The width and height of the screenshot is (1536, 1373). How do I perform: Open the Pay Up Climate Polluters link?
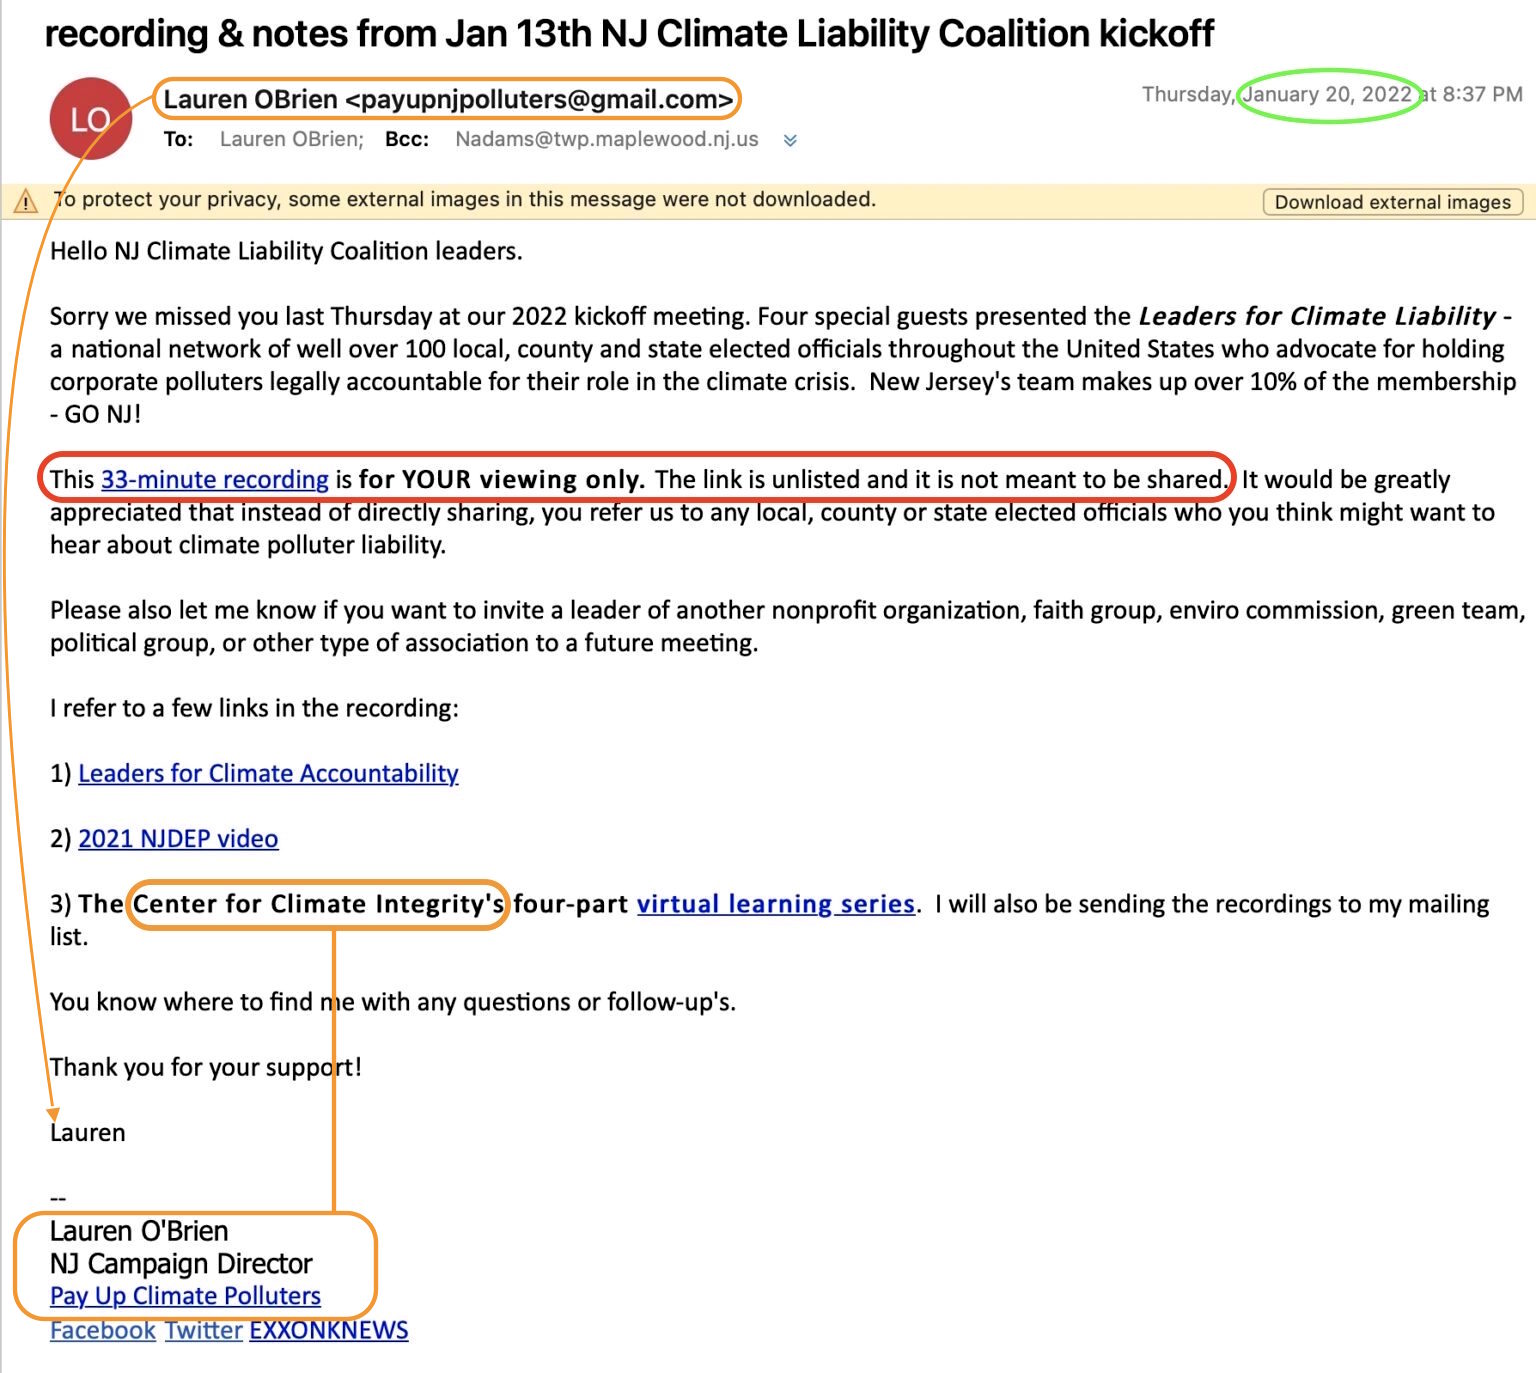click(x=185, y=1296)
